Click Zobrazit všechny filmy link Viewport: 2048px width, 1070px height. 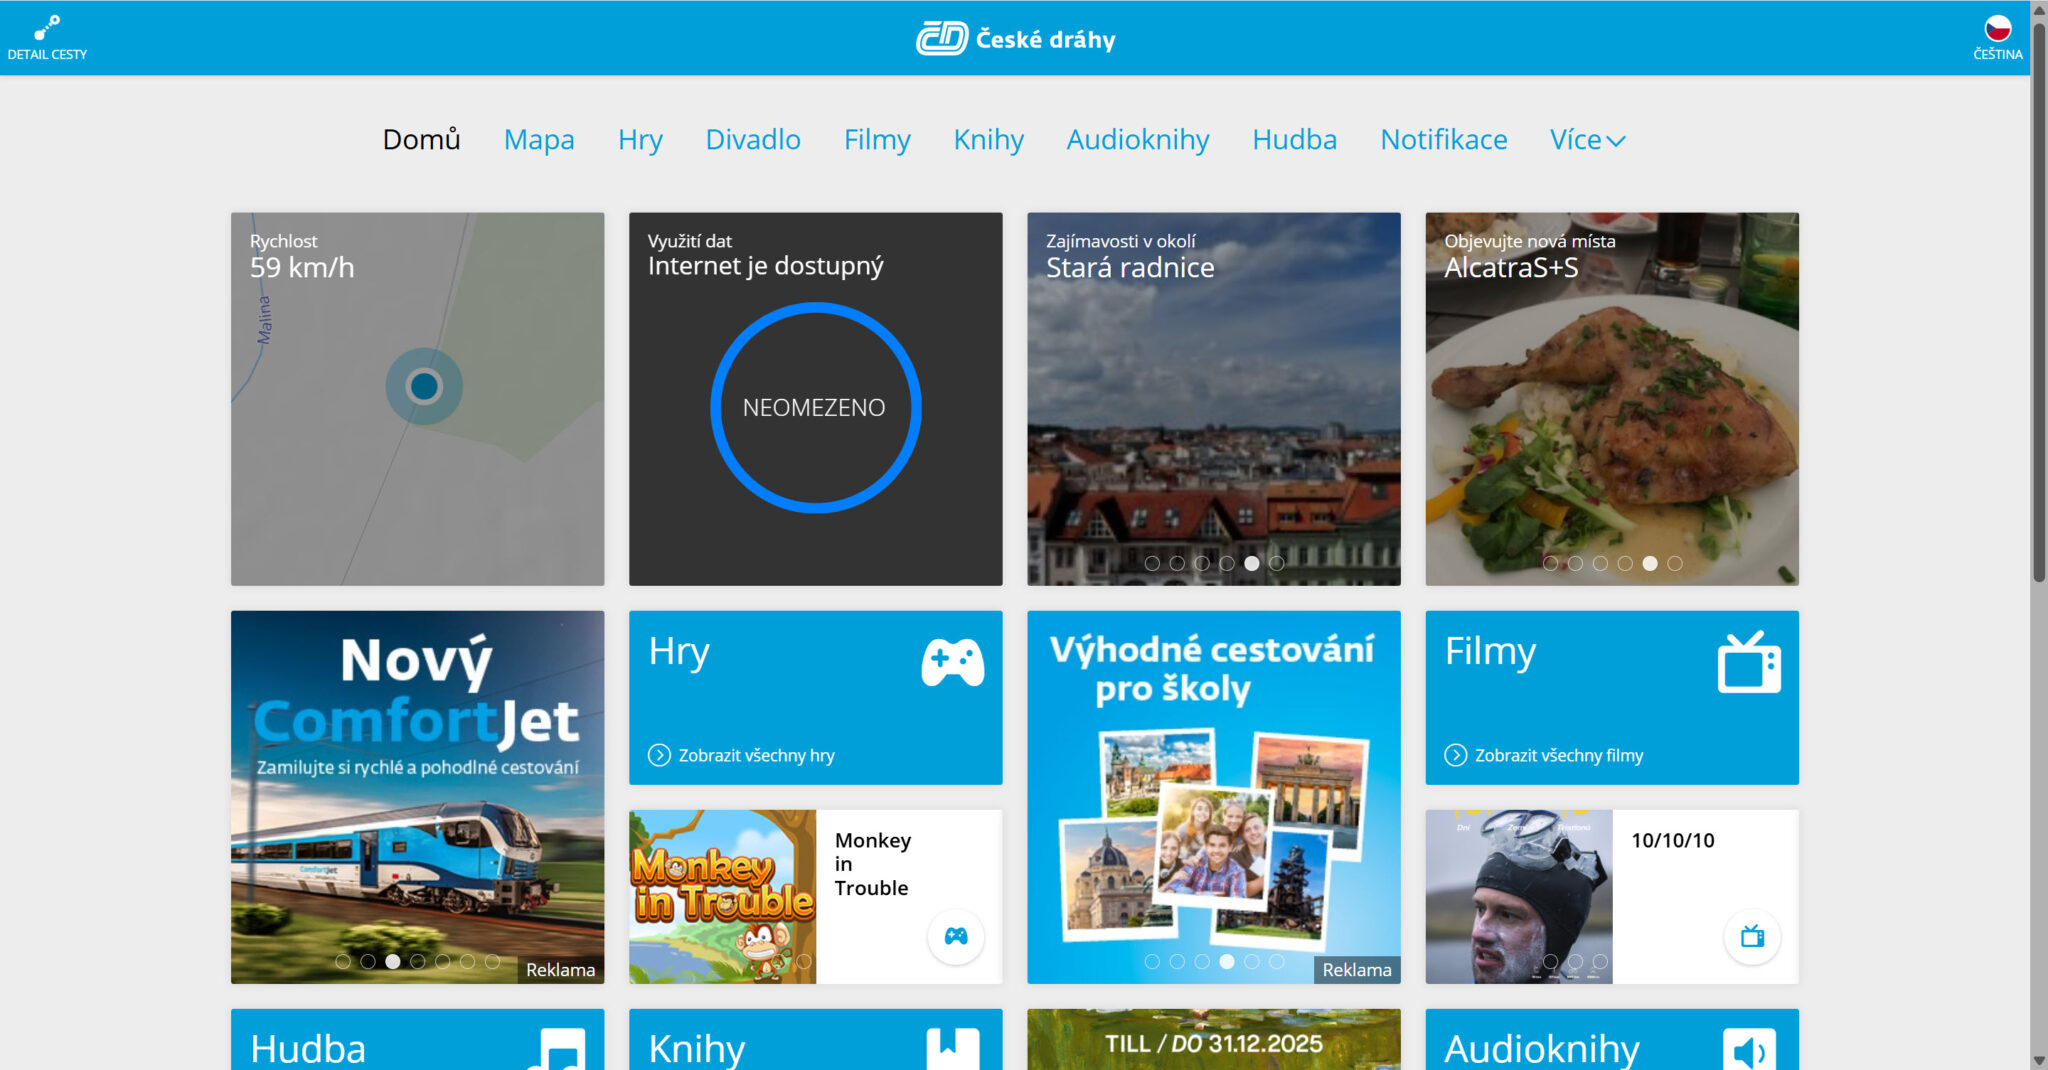(x=1558, y=756)
